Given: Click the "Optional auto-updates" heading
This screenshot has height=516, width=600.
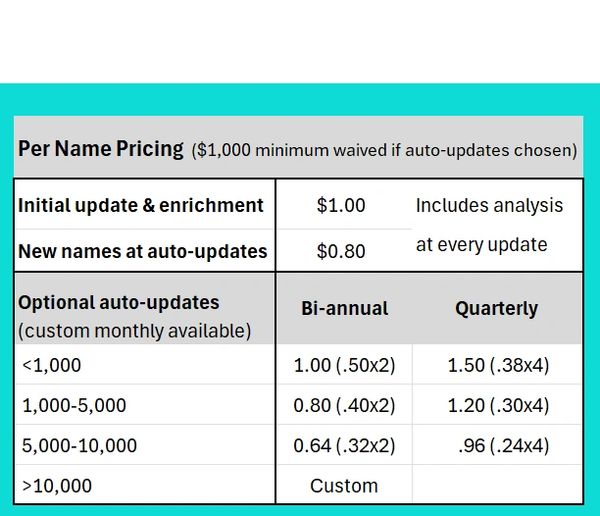Looking at the screenshot, I should pos(119,302).
